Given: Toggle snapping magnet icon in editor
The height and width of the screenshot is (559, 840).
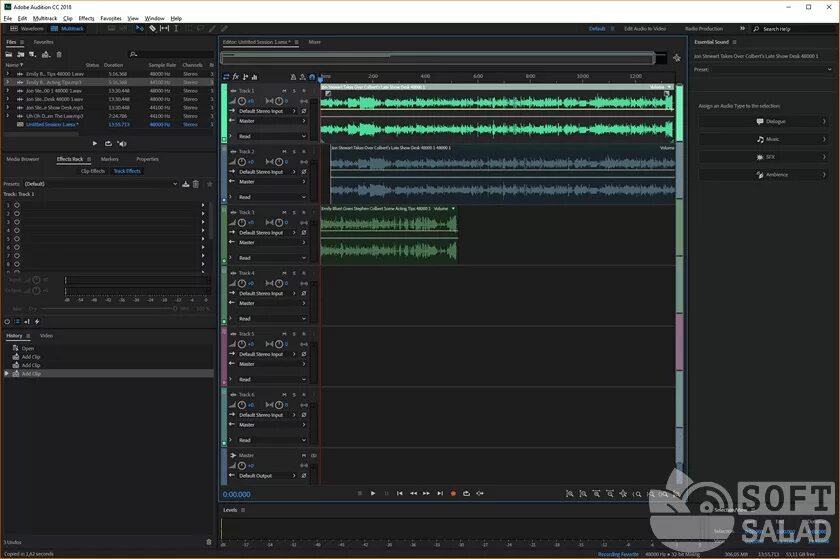Looking at the screenshot, I should (x=312, y=77).
